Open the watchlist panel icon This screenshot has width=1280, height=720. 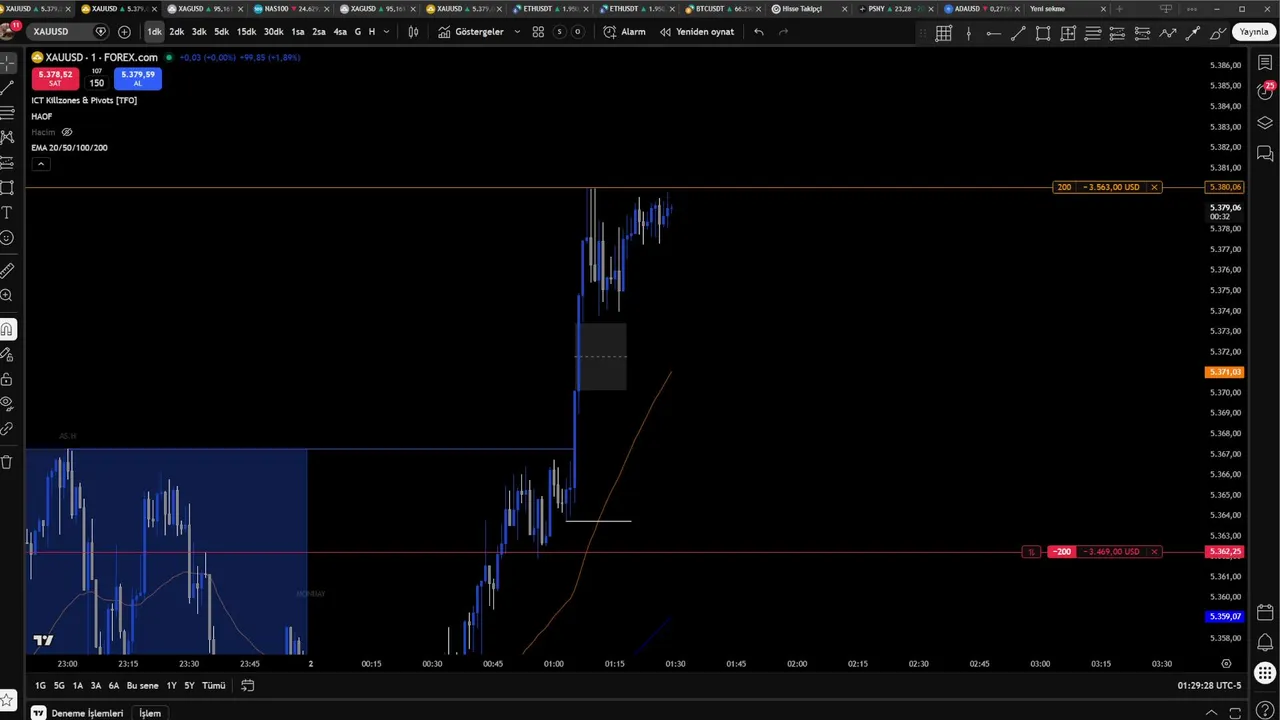tap(1265, 63)
